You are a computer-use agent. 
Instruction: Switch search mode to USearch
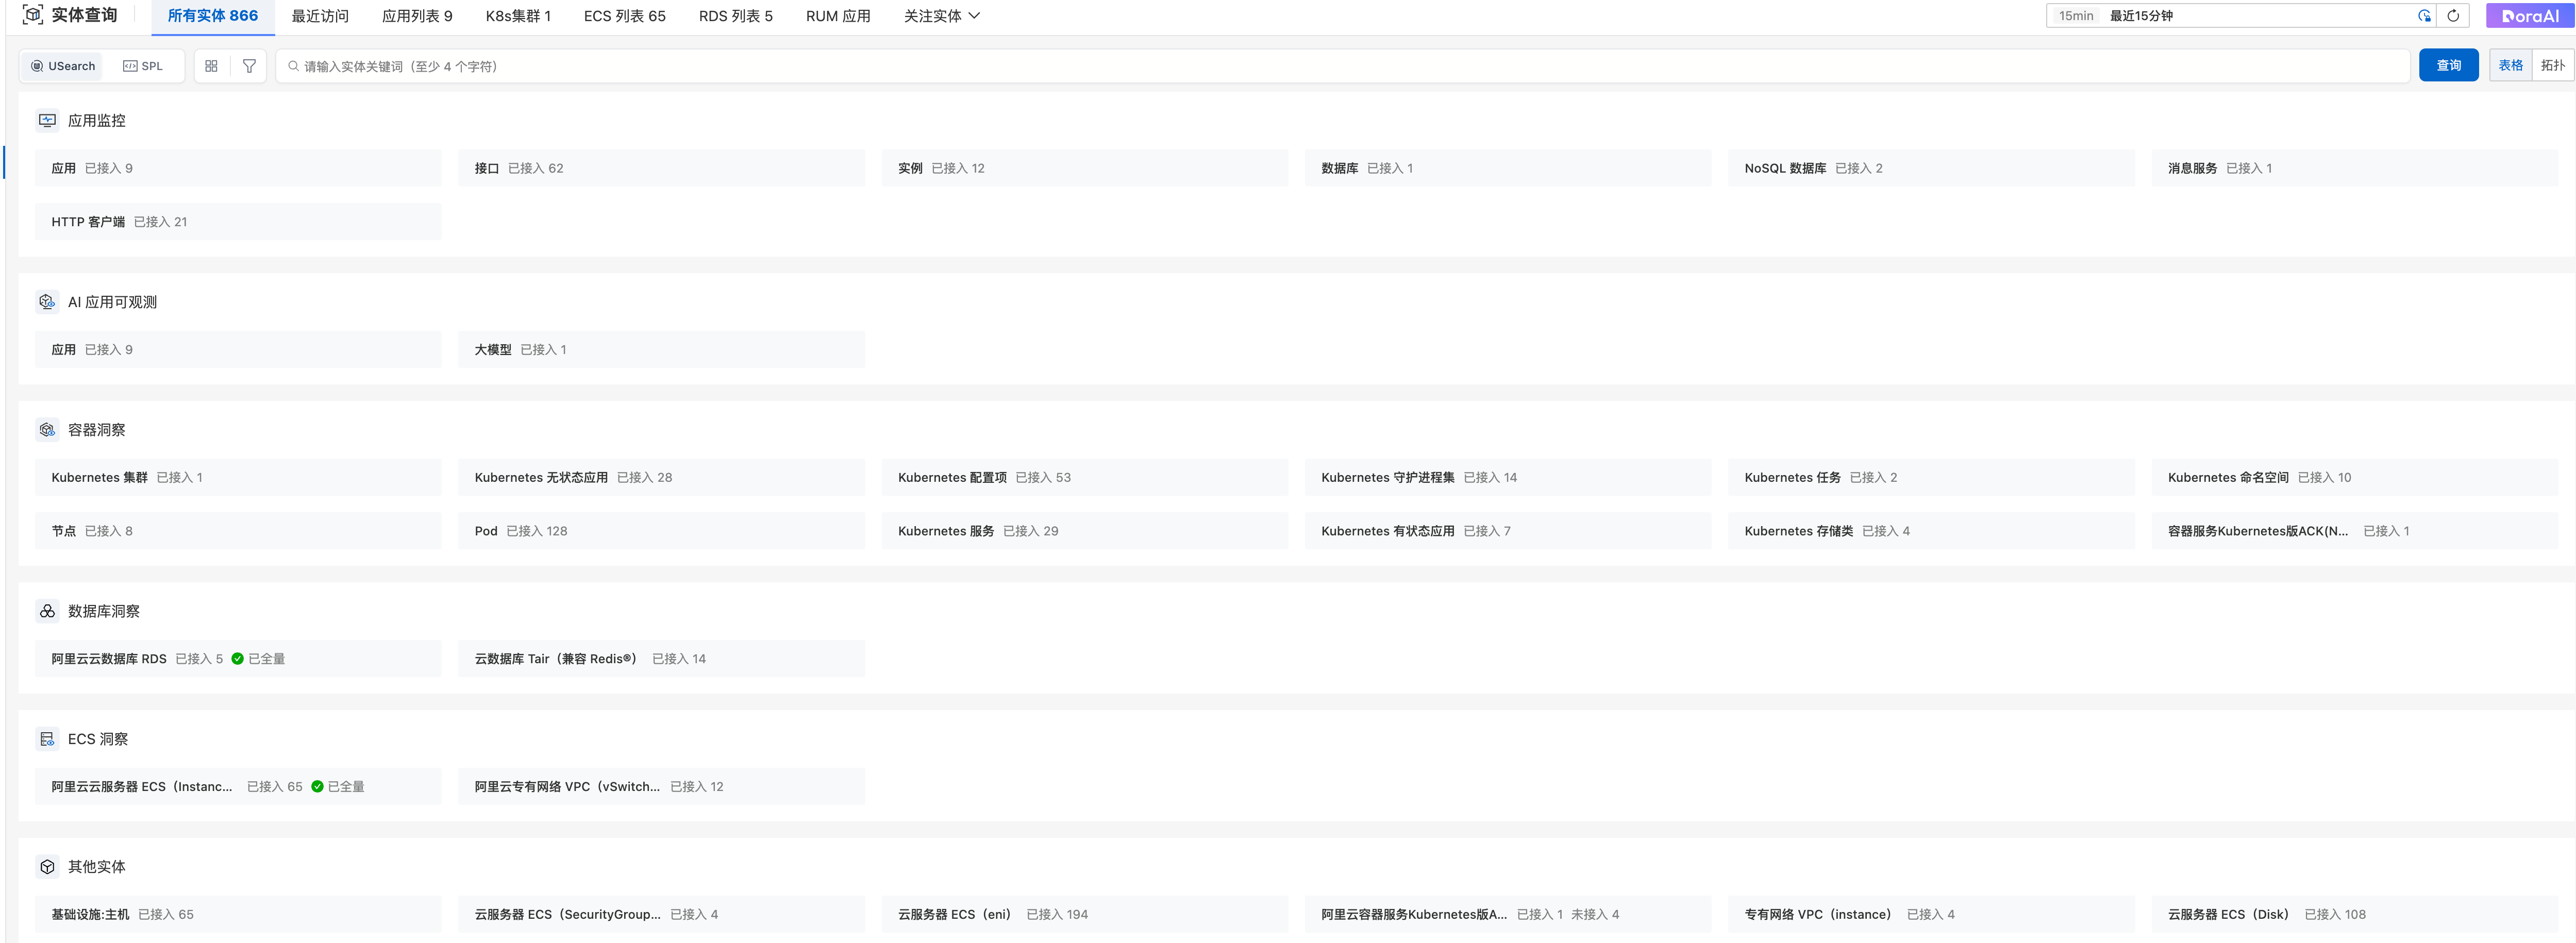coord(63,66)
